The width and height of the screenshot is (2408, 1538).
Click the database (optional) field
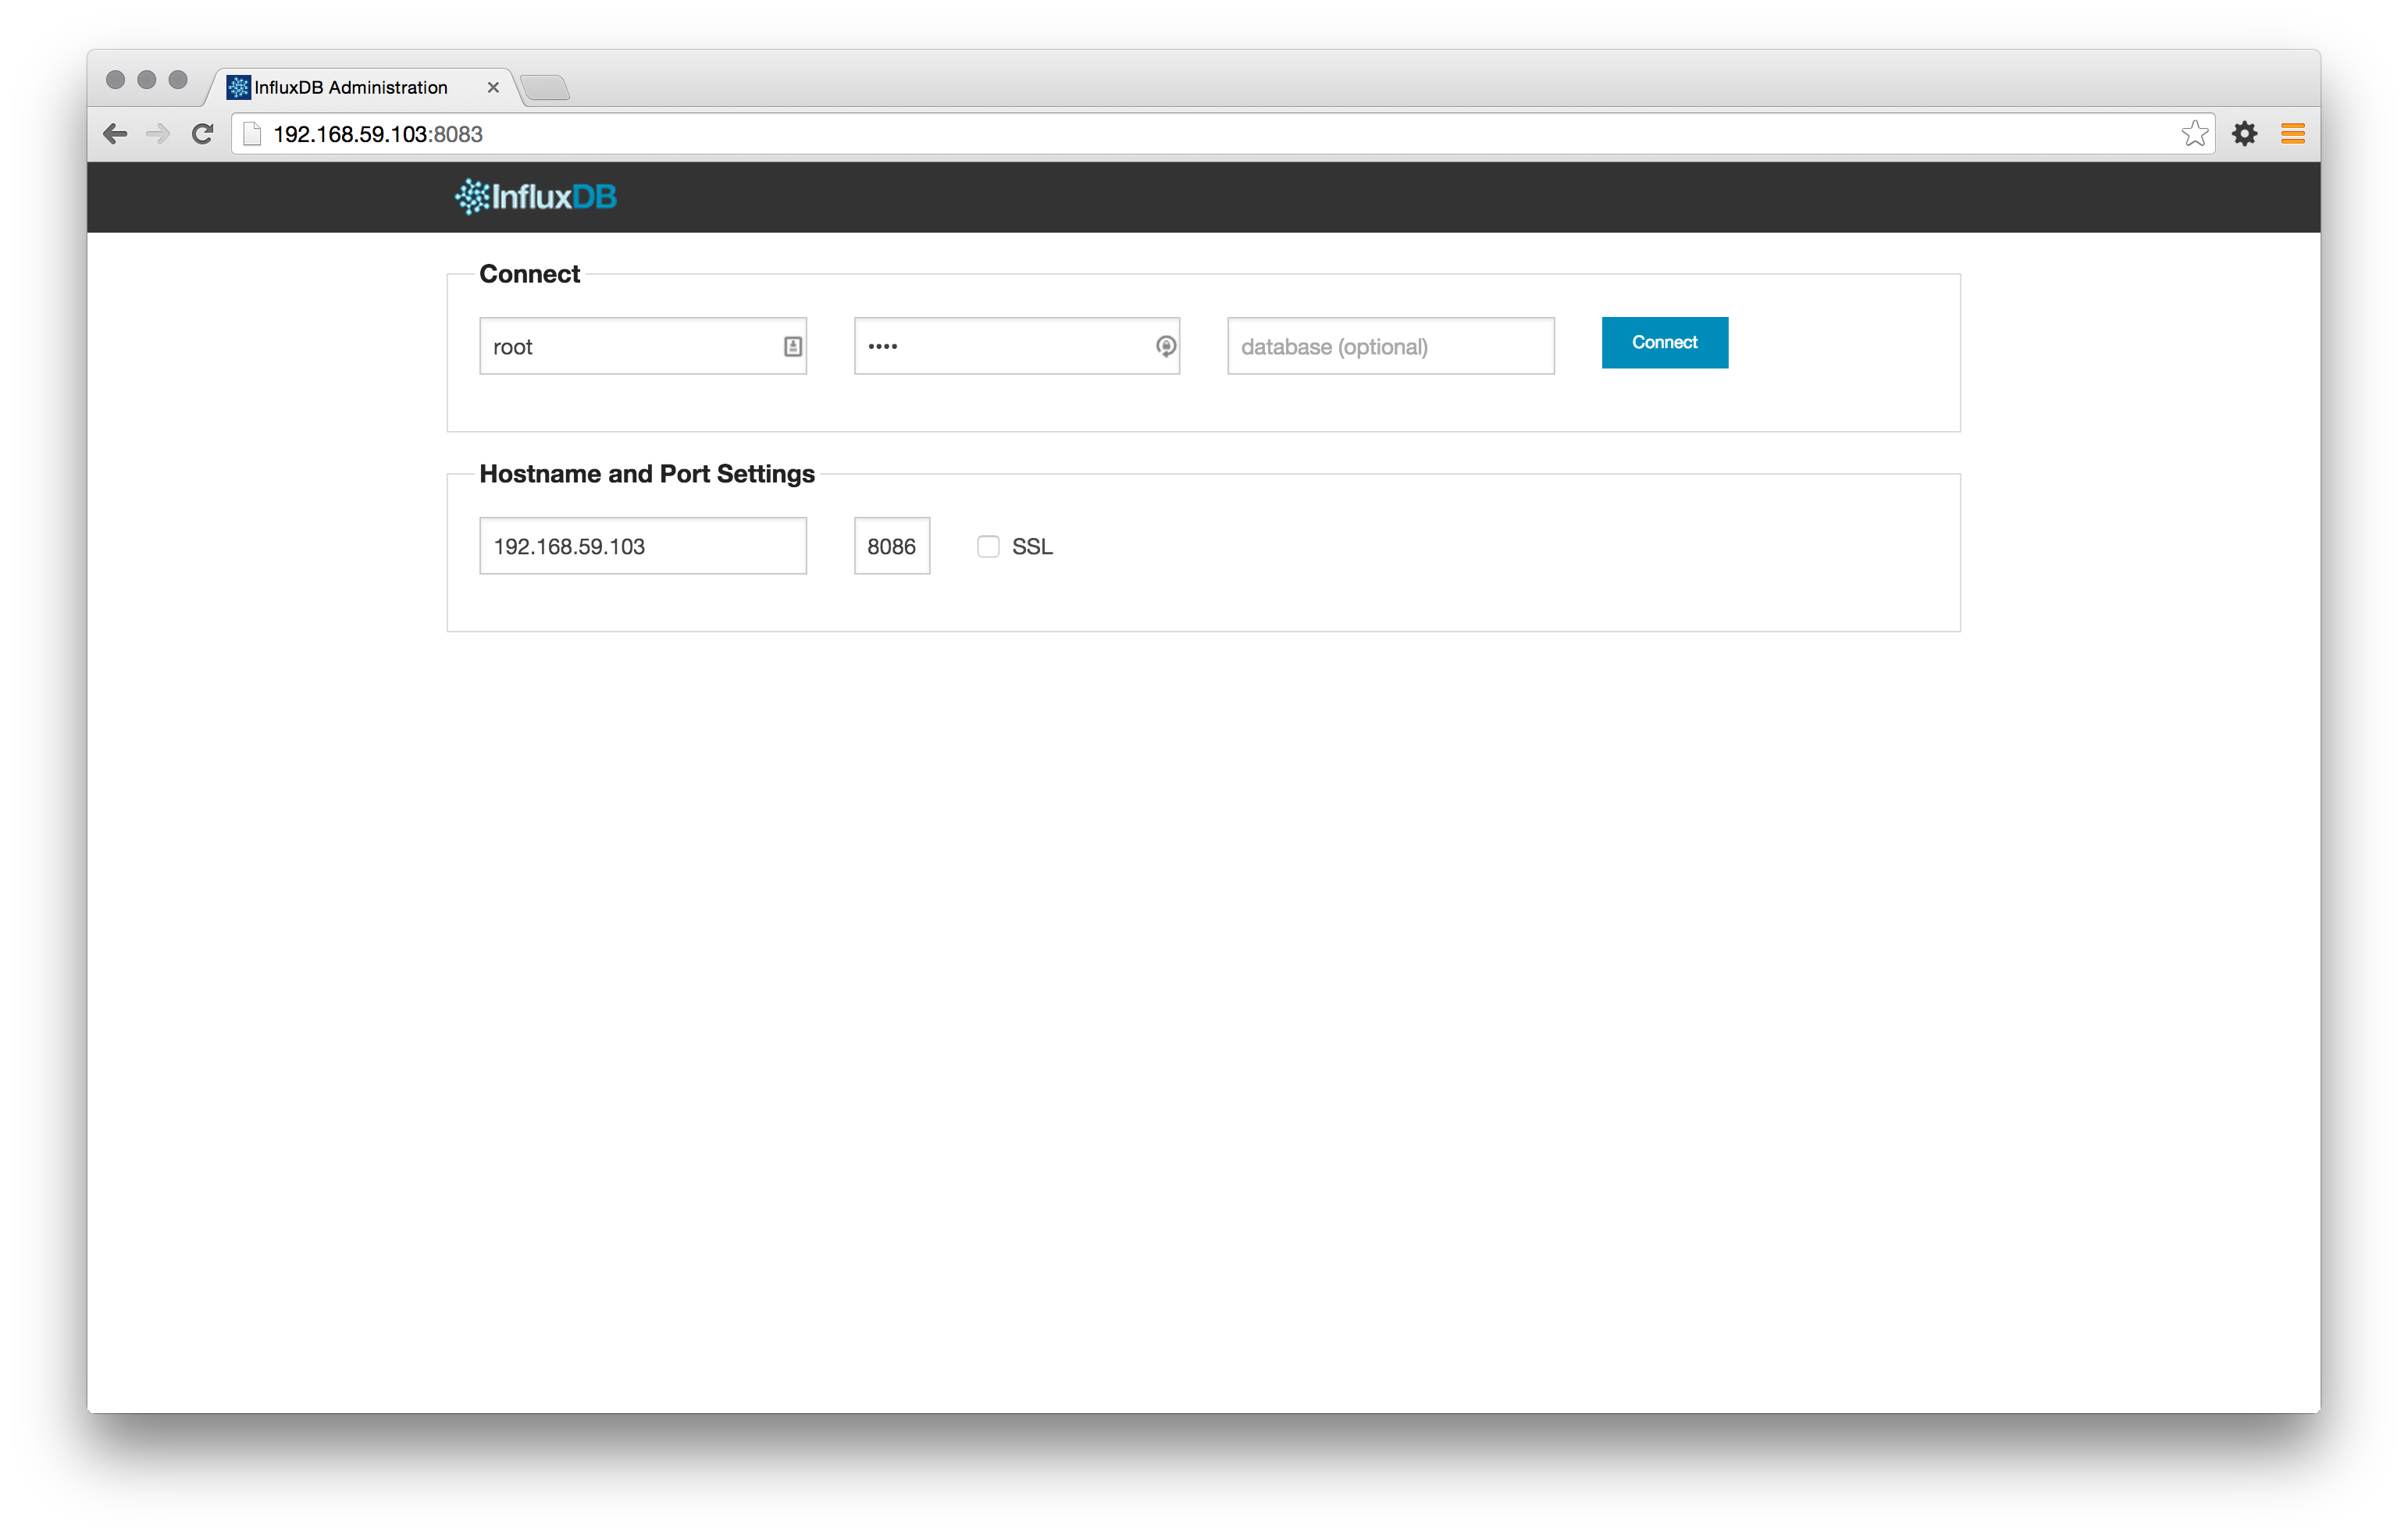(1391, 346)
